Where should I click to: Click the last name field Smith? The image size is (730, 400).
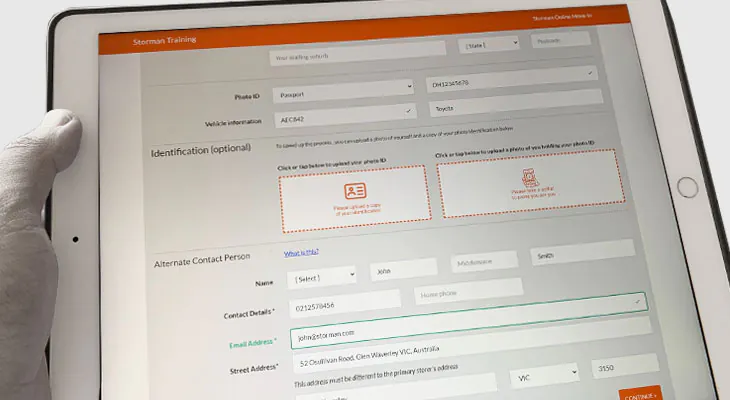[x=582, y=252]
